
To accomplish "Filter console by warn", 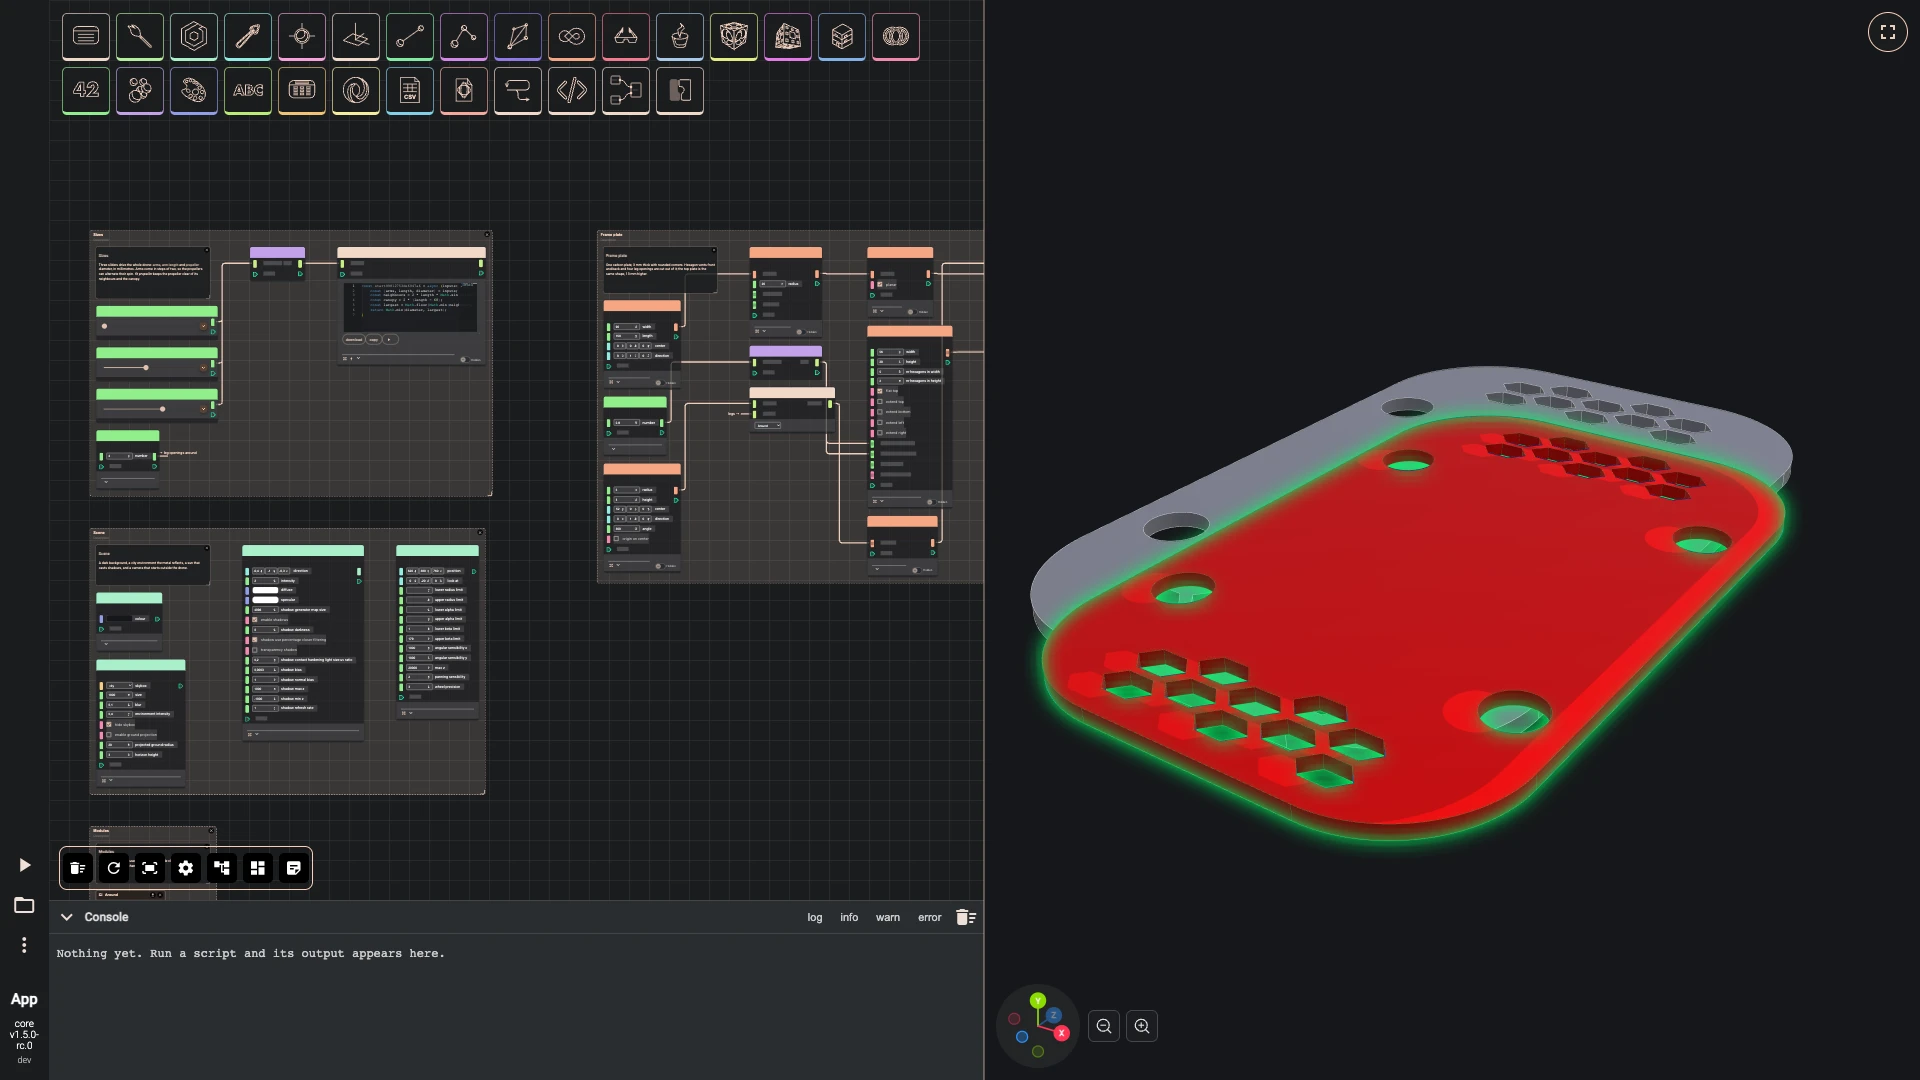I will coord(888,918).
